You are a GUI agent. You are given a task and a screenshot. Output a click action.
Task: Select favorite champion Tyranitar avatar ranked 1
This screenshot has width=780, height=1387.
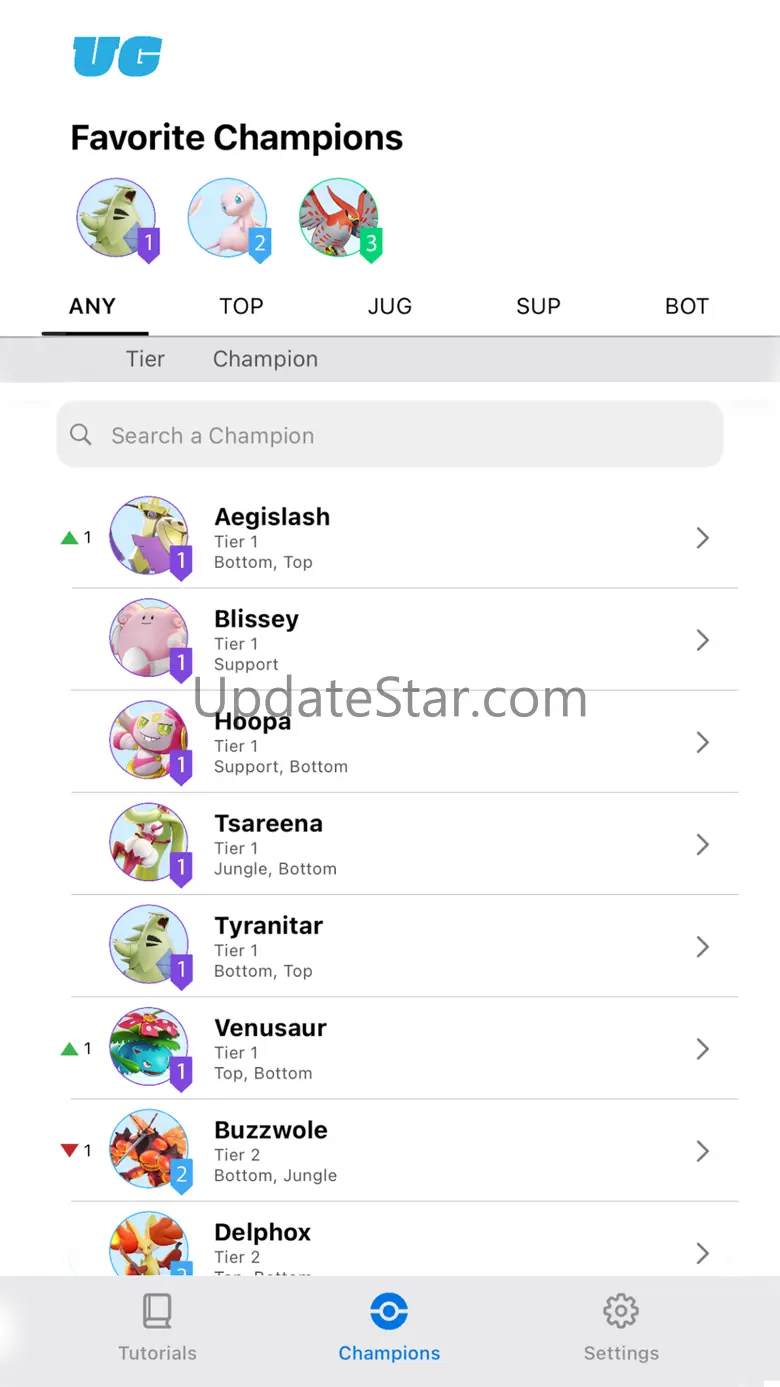117,218
